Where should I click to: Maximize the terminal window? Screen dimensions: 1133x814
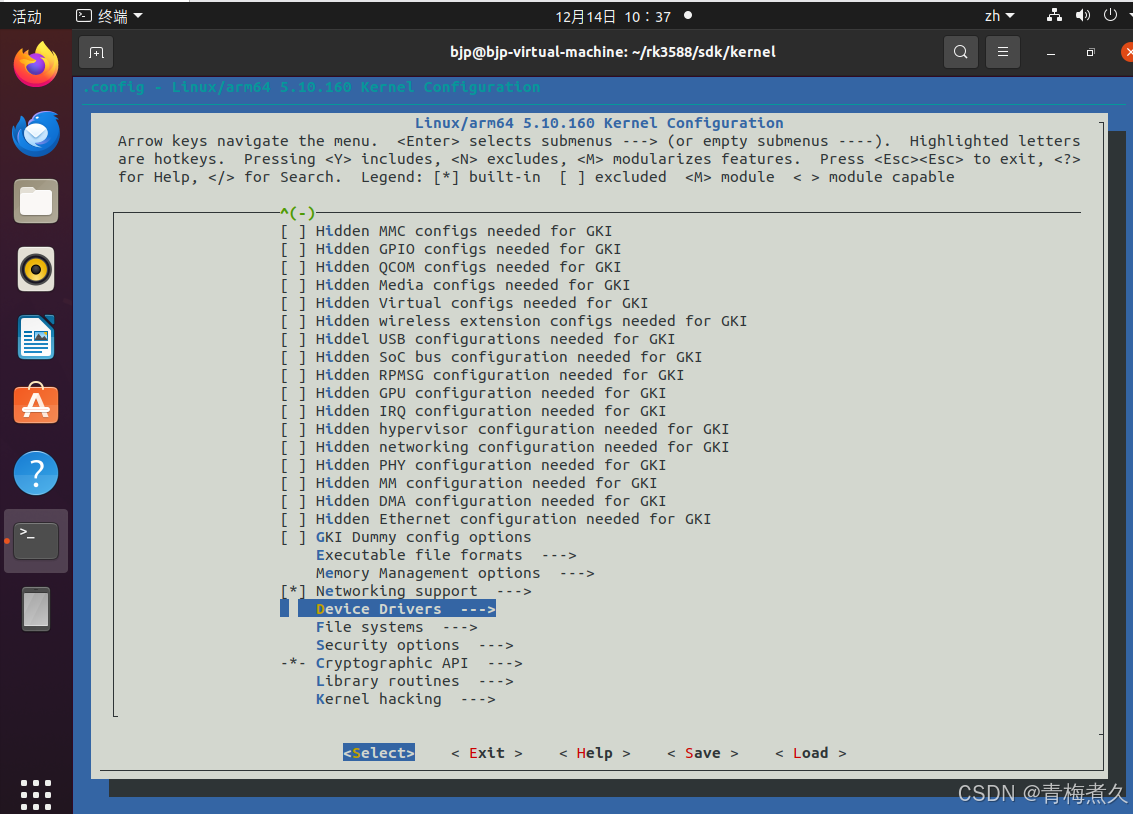point(1090,53)
